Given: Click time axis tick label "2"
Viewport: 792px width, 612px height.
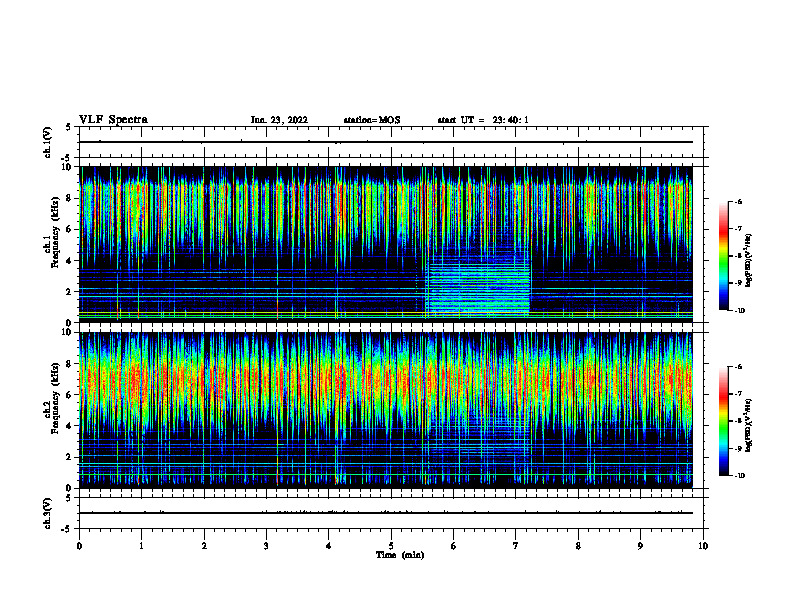Looking at the screenshot, I should [x=204, y=546].
